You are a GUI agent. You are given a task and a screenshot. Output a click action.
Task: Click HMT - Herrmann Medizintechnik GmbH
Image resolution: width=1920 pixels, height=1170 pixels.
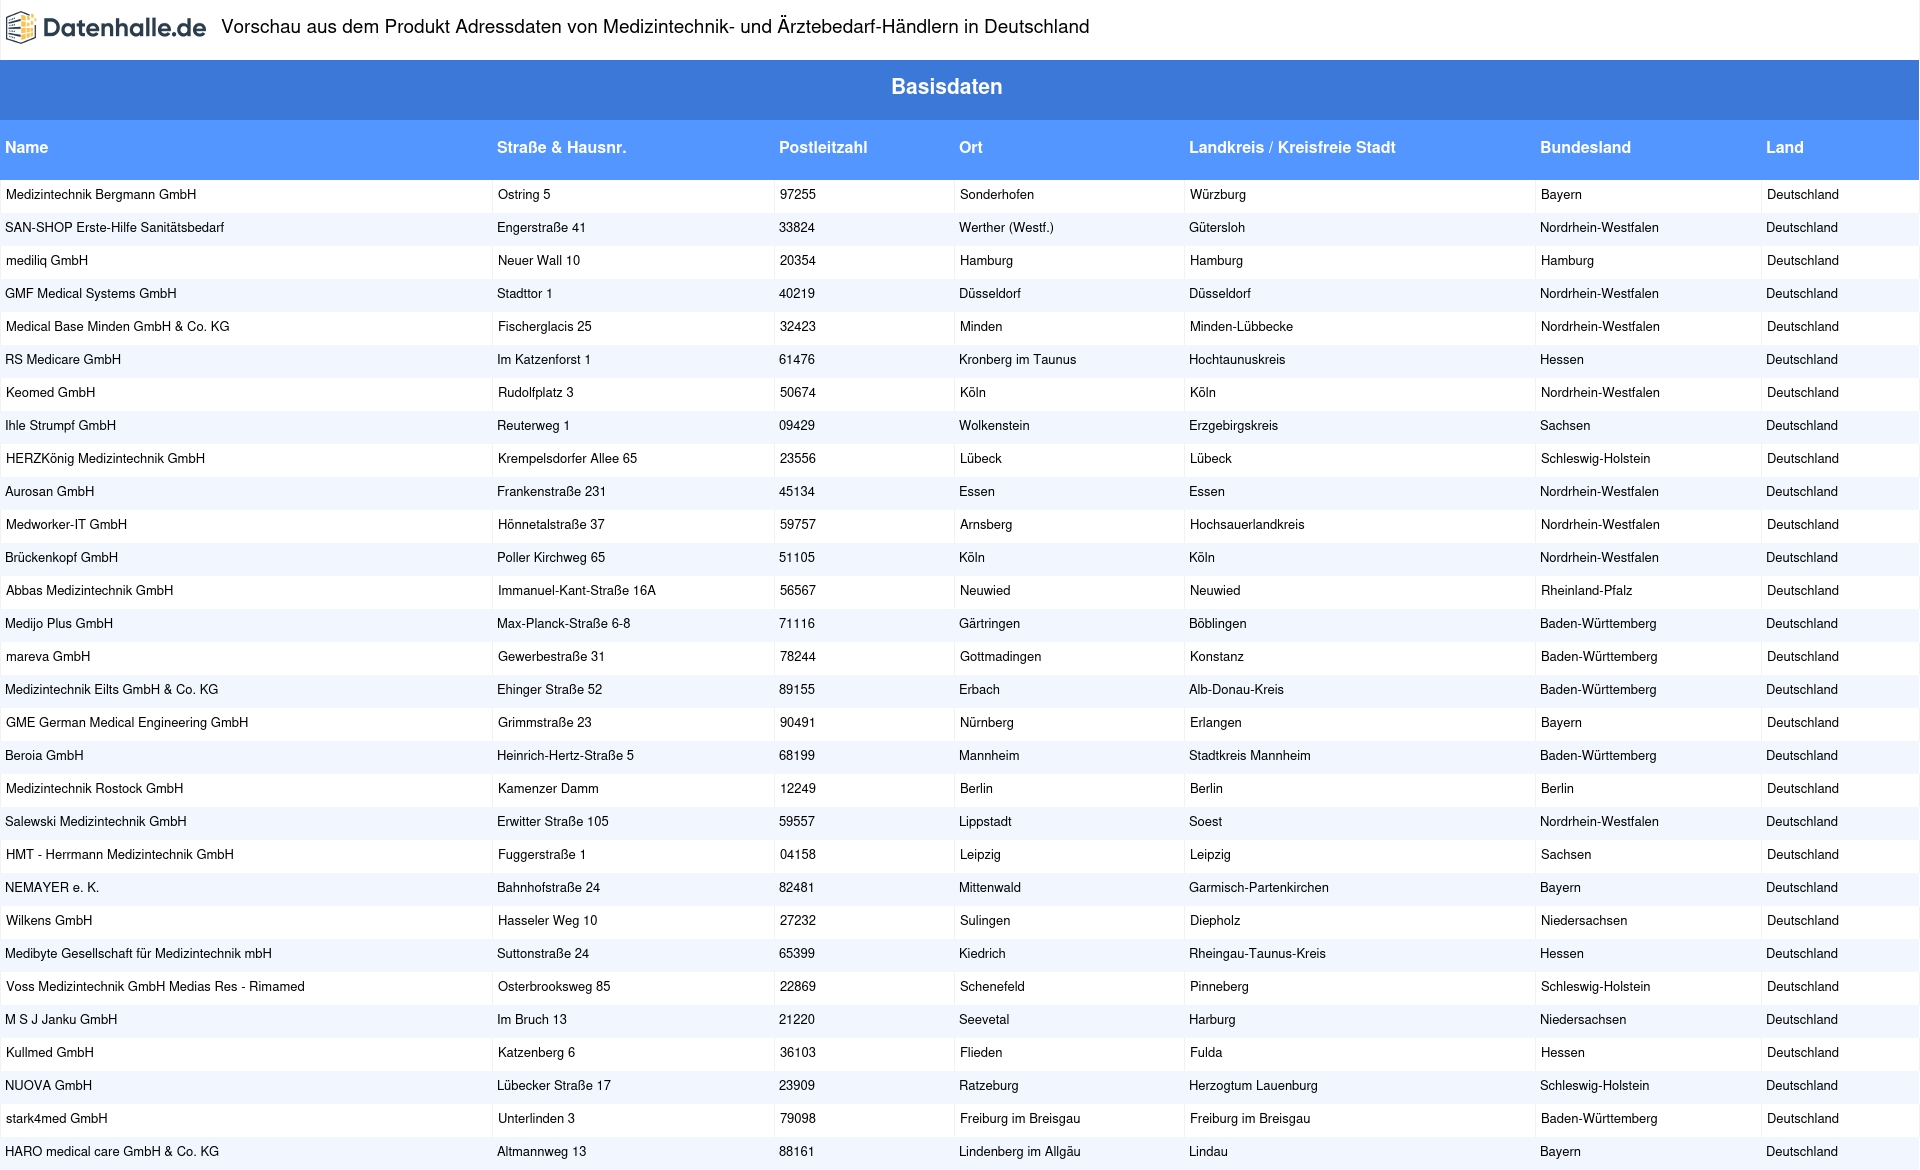click(x=120, y=855)
